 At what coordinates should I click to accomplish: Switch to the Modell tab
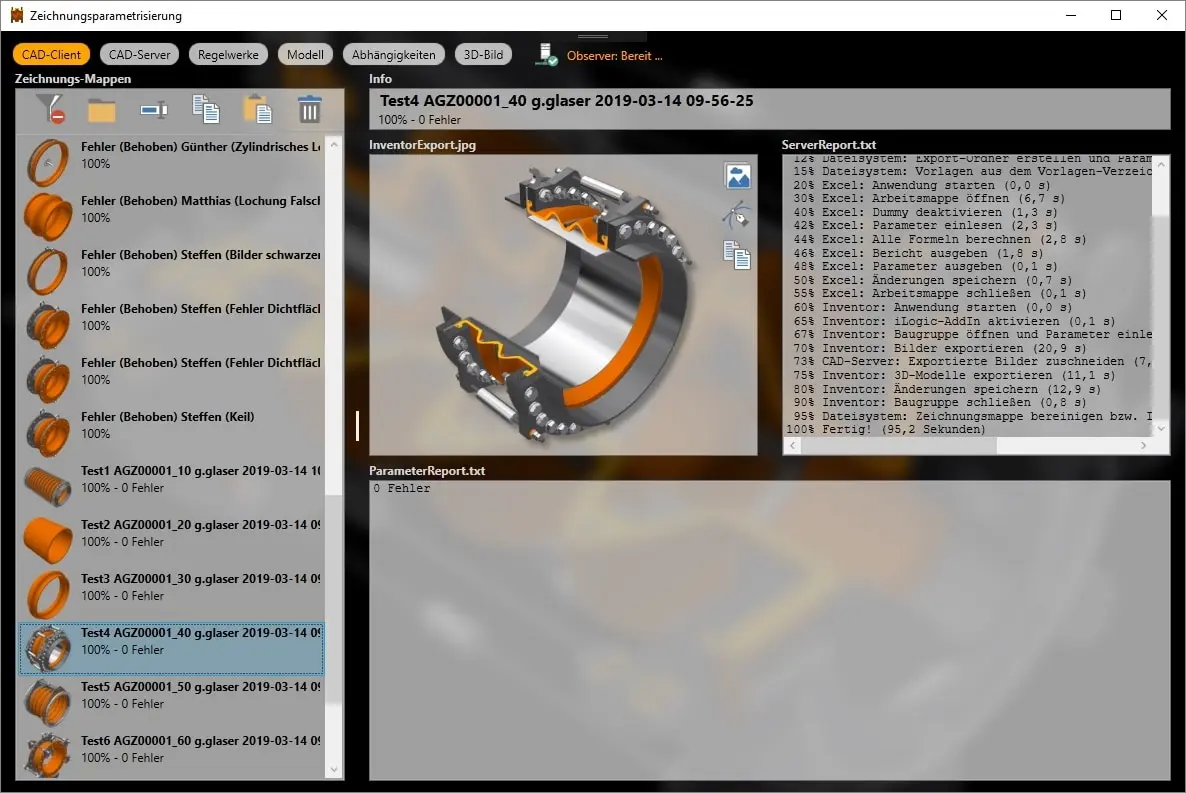pyautogui.click(x=305, y=55)
